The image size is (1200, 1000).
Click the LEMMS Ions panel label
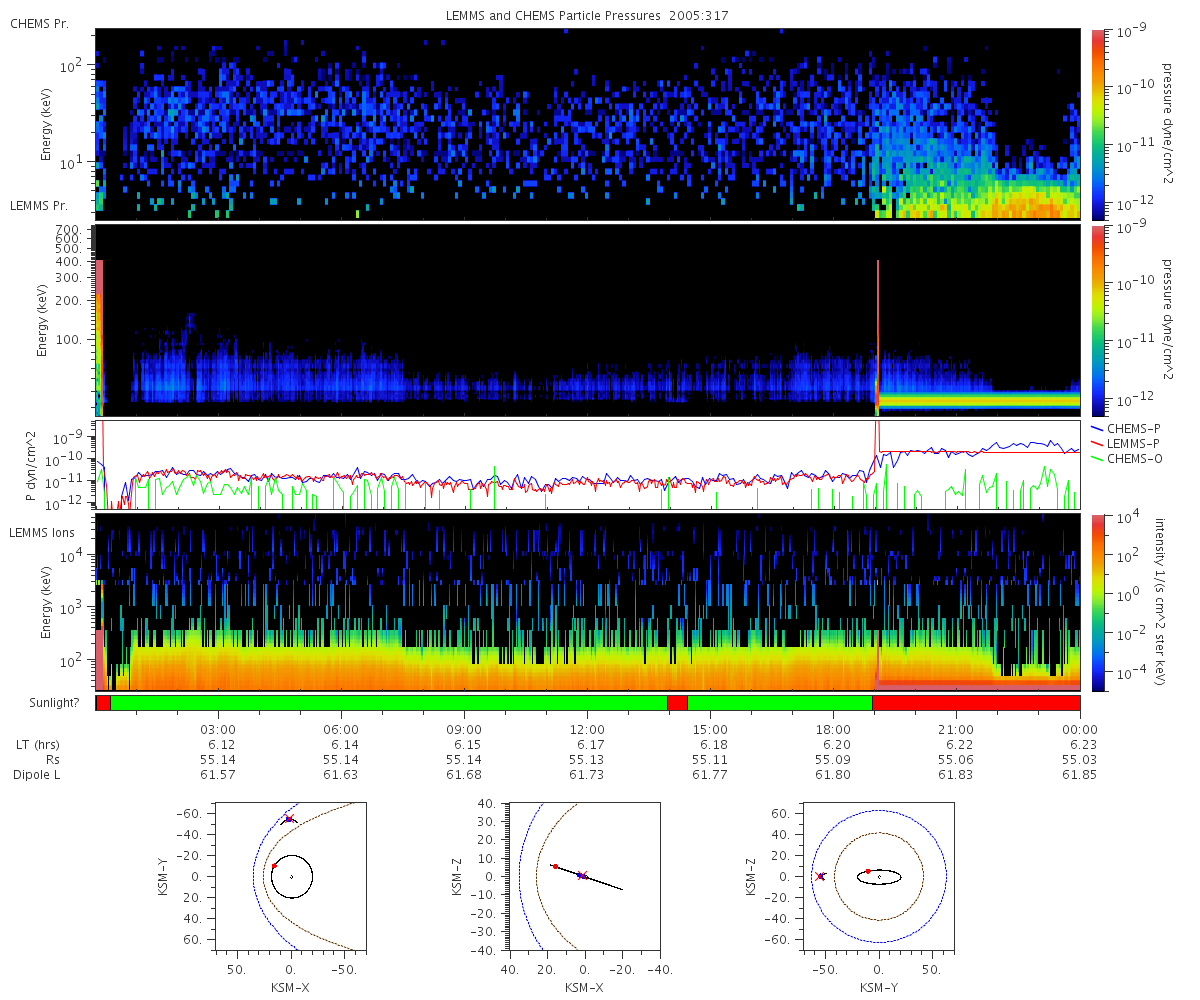click(43, 535)
